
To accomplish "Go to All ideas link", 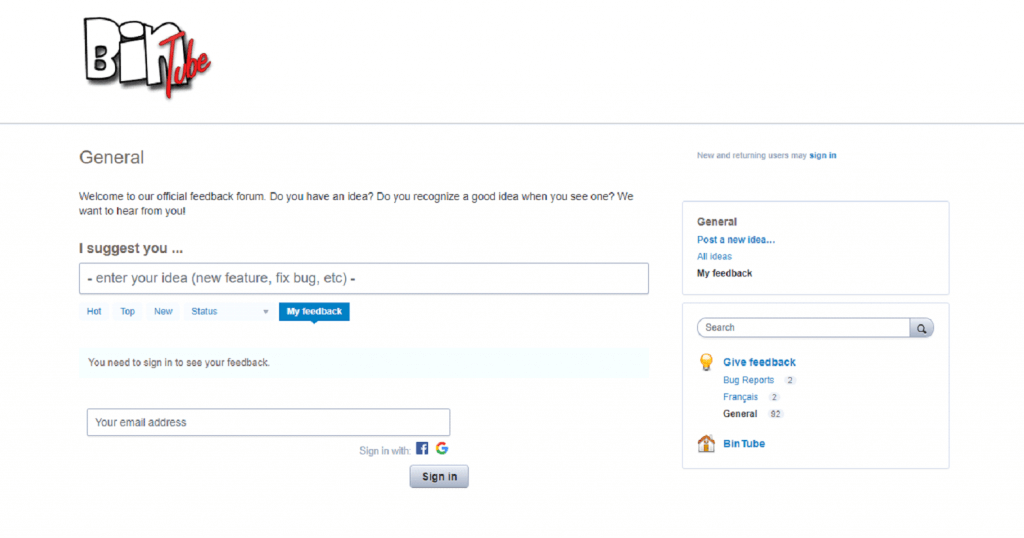I will coord(714,257).
